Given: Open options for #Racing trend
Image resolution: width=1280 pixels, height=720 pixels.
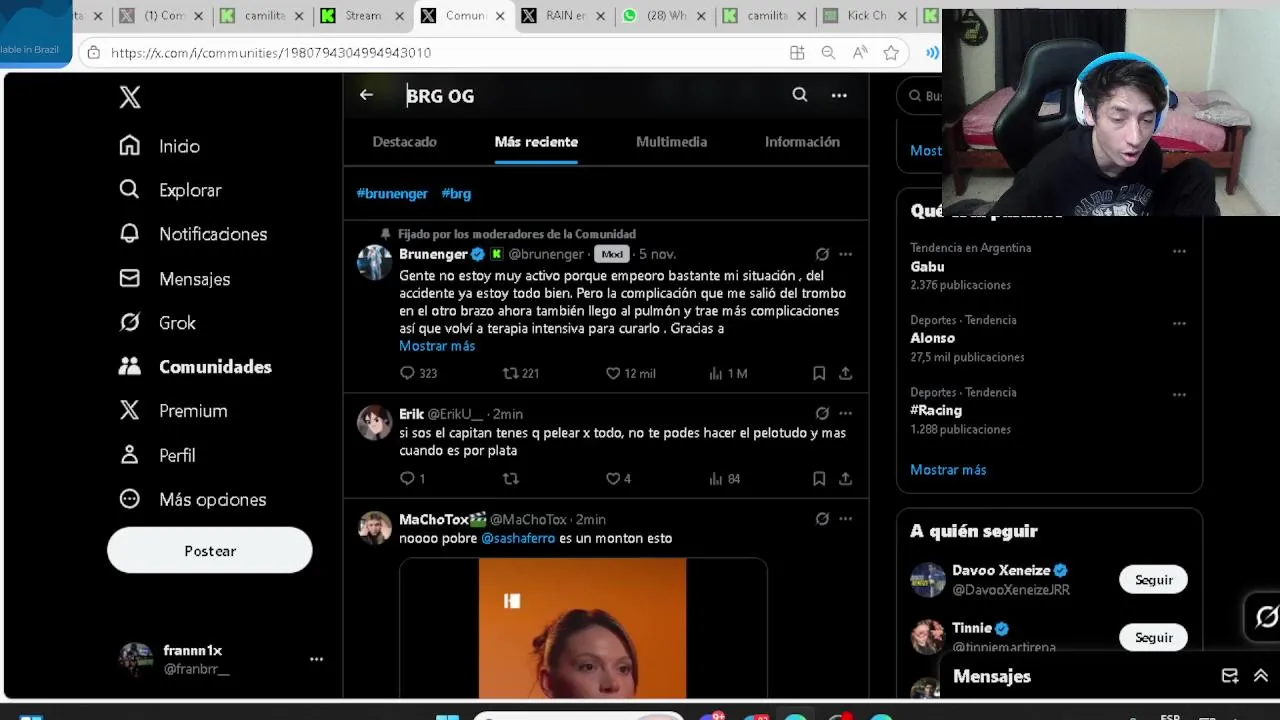Looking at the screenshot, I should (x=1179, y=395).
